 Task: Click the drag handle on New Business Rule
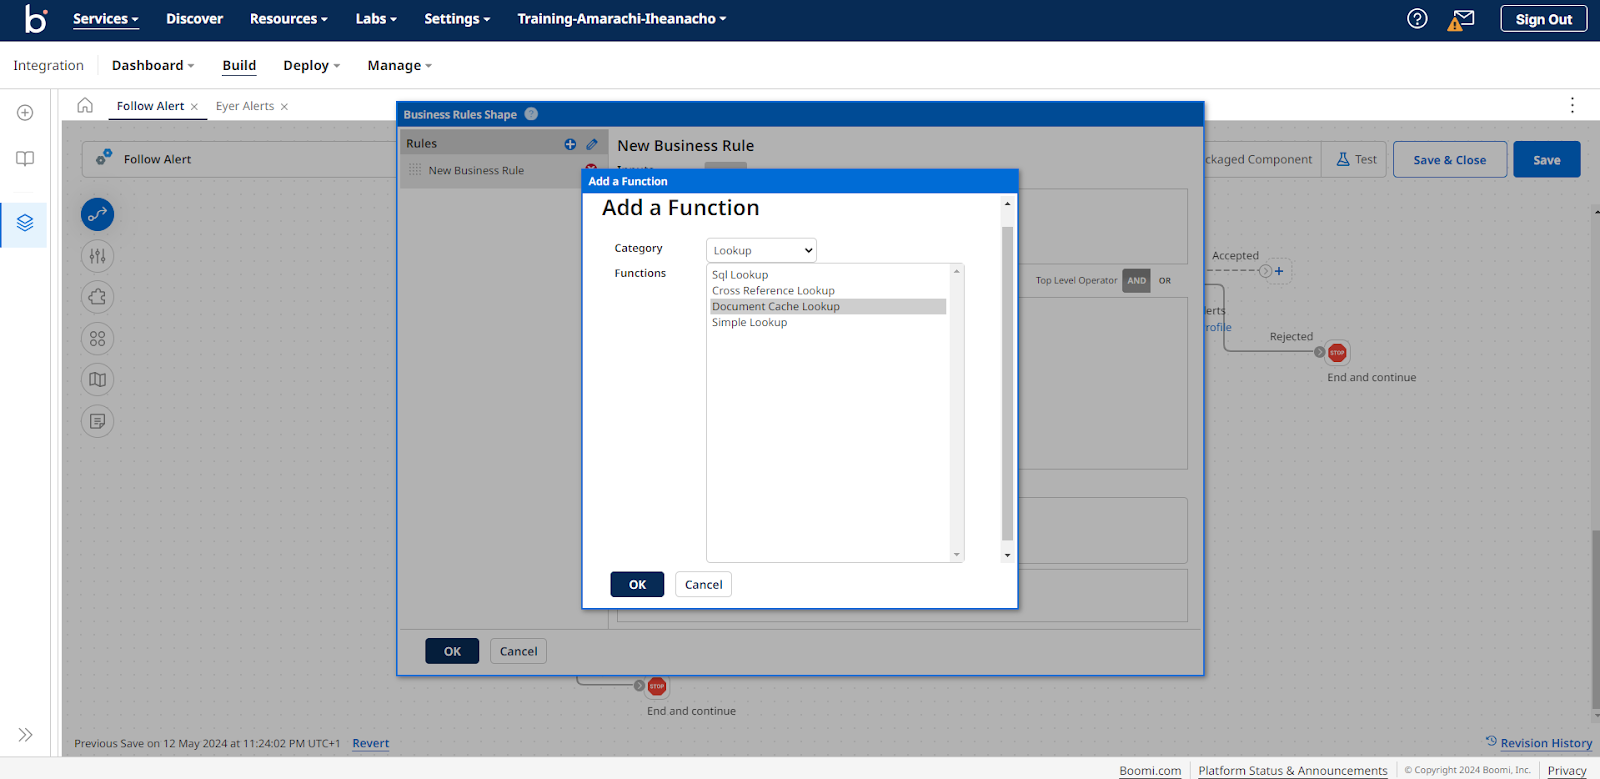pyautogui.click(x=415, y=170)
